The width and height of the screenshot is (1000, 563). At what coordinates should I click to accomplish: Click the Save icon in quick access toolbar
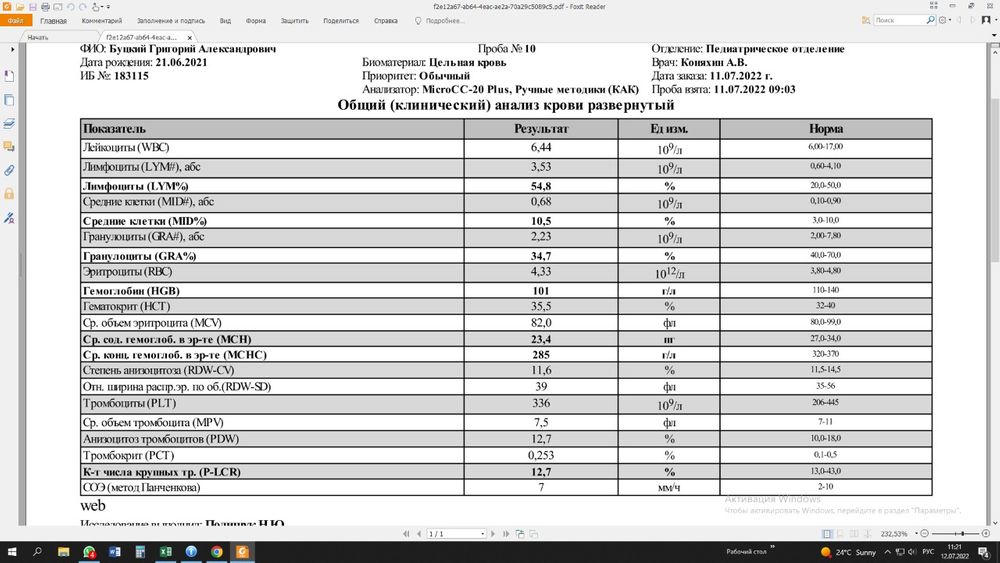pos(31,5)
